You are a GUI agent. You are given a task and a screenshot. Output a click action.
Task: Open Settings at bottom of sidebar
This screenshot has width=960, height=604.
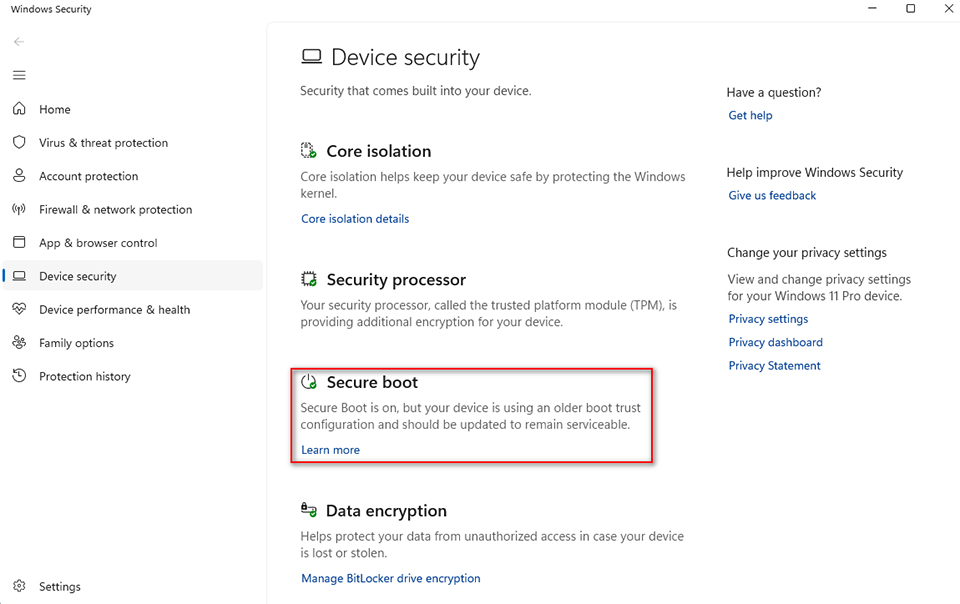[x=133, y=586]
